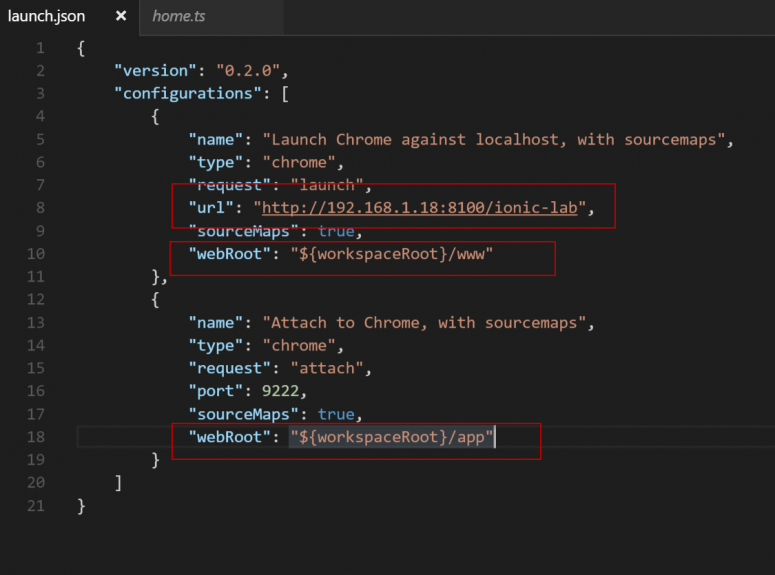Click the sourceMaps true value on line 9
This screenshot has width=775, height=575.
335,231
